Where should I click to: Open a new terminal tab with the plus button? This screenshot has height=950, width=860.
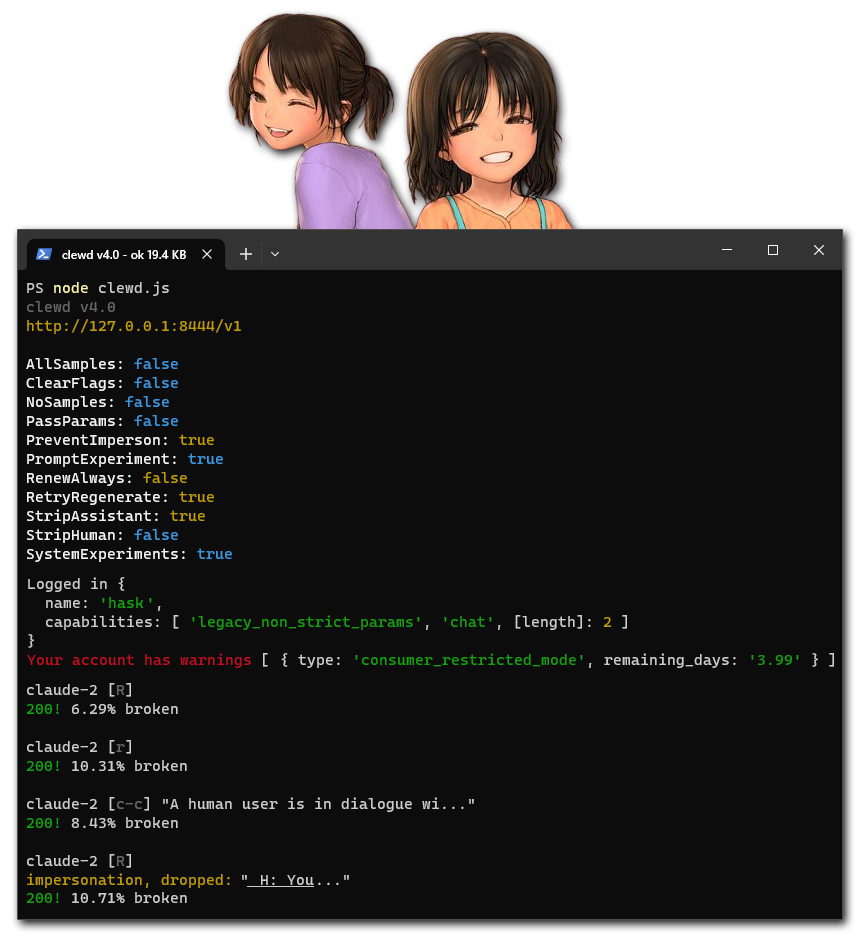(245, 253)
